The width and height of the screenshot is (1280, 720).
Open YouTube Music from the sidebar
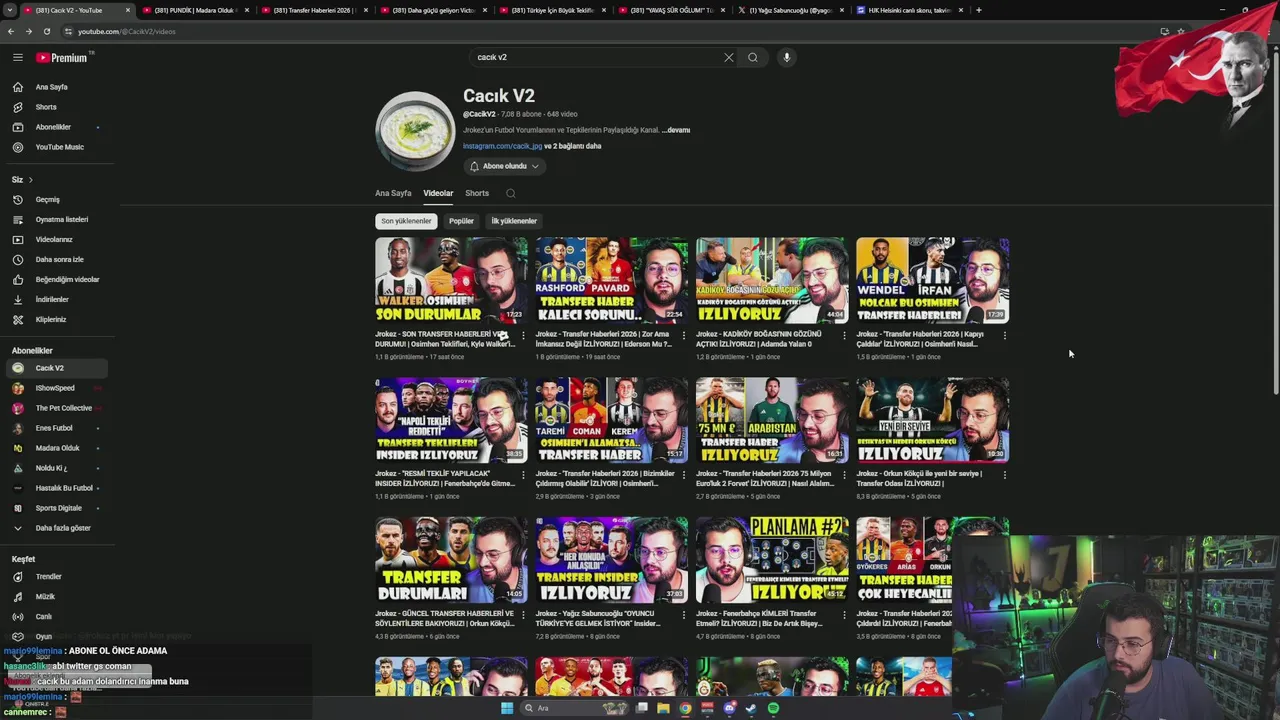(x=60, y=147)
